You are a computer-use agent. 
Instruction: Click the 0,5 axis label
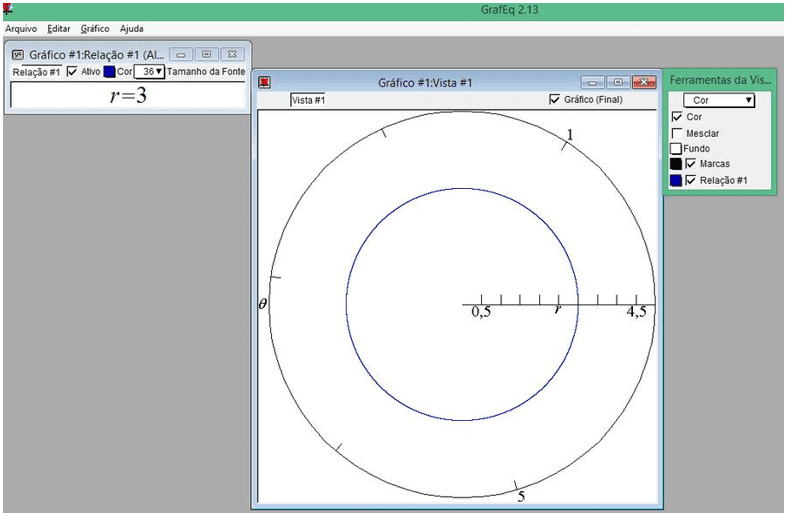481,312
